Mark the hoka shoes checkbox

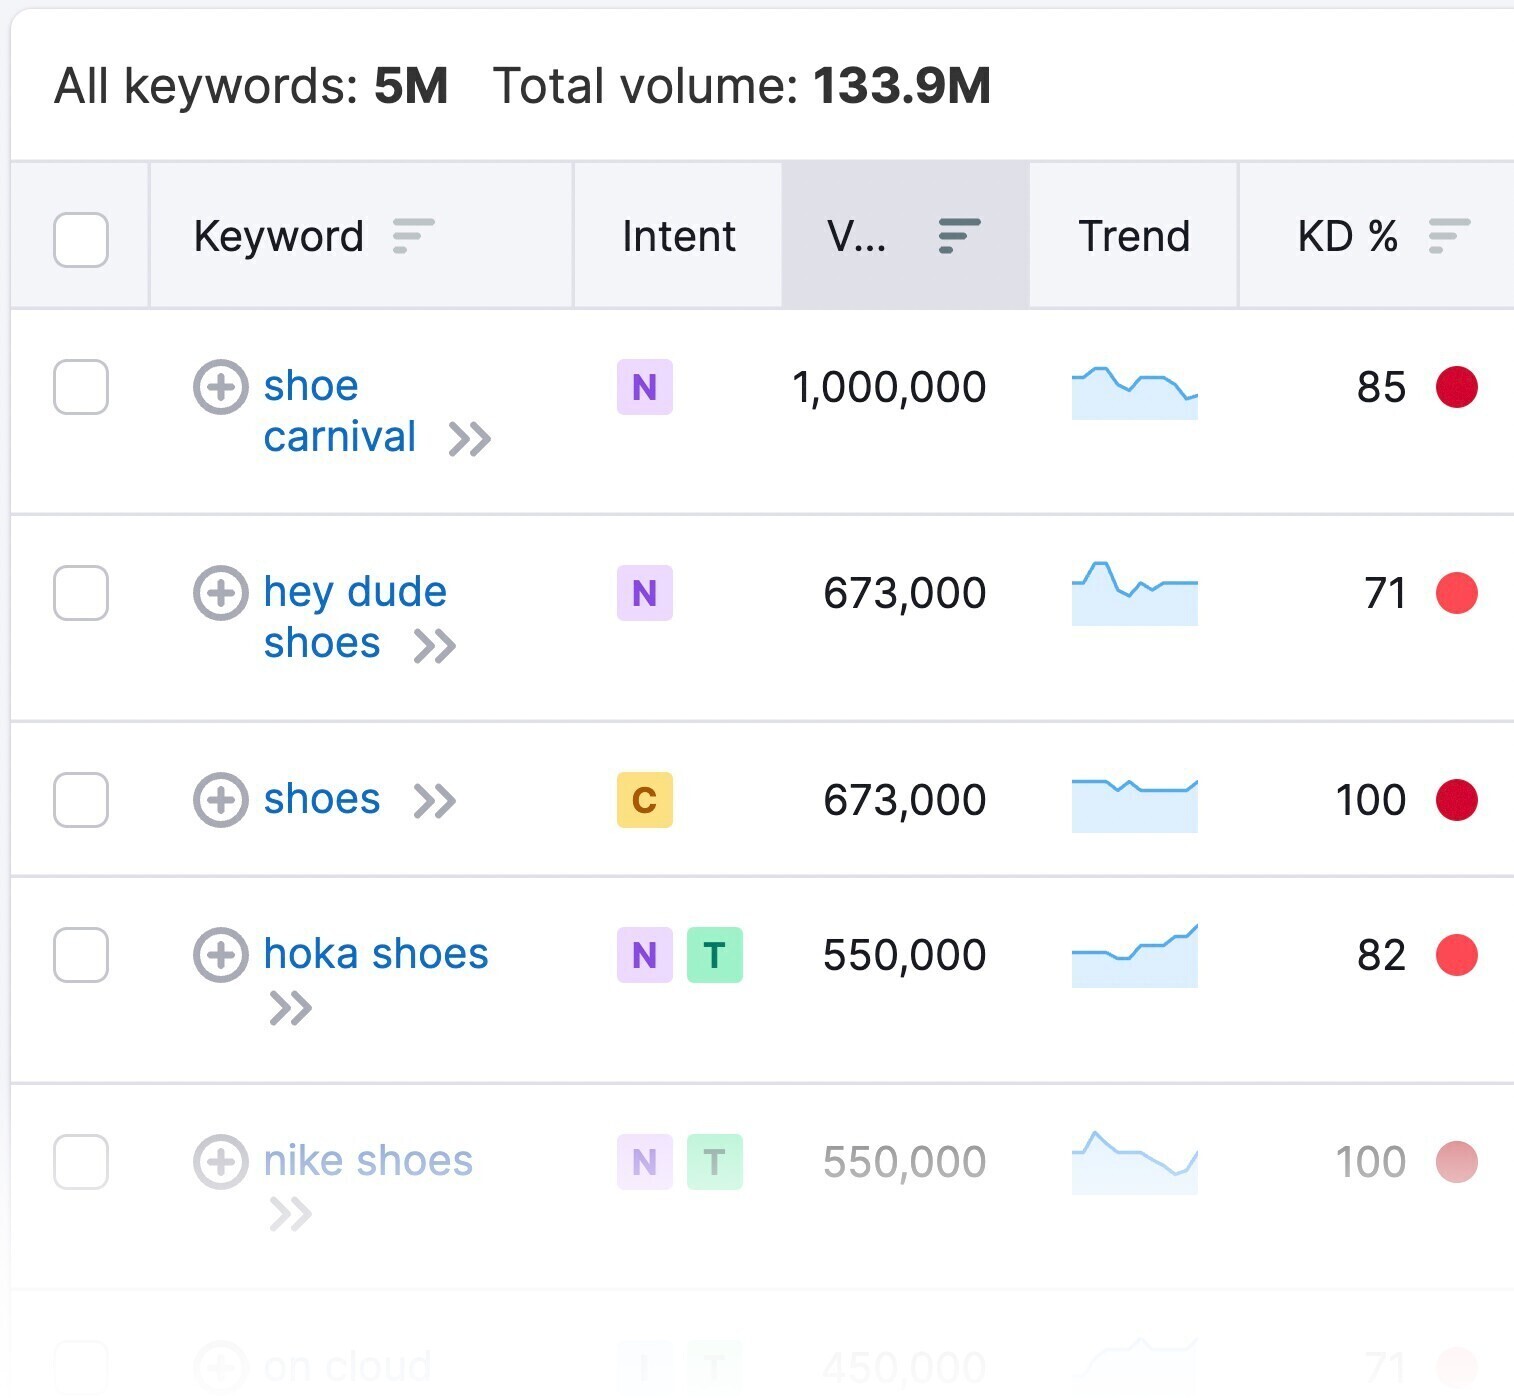(81, 955)
